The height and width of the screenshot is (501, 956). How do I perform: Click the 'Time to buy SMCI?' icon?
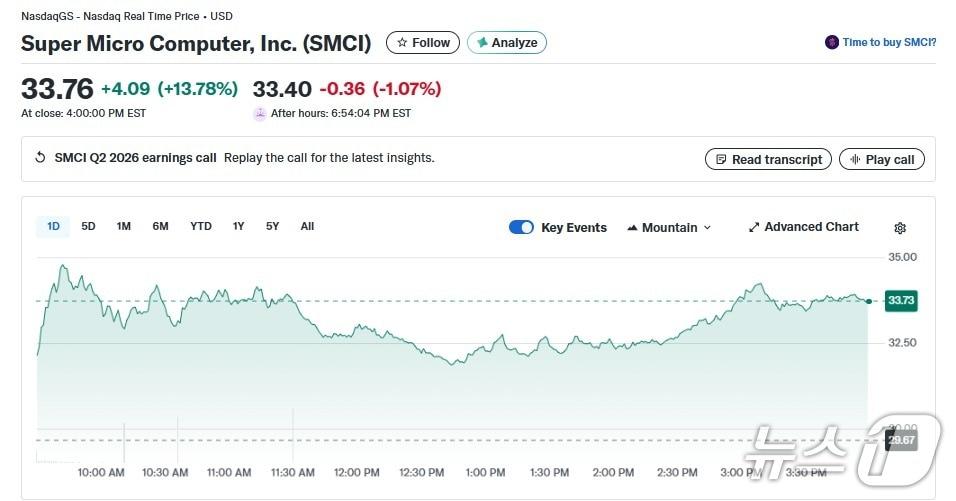coord(831,42)
